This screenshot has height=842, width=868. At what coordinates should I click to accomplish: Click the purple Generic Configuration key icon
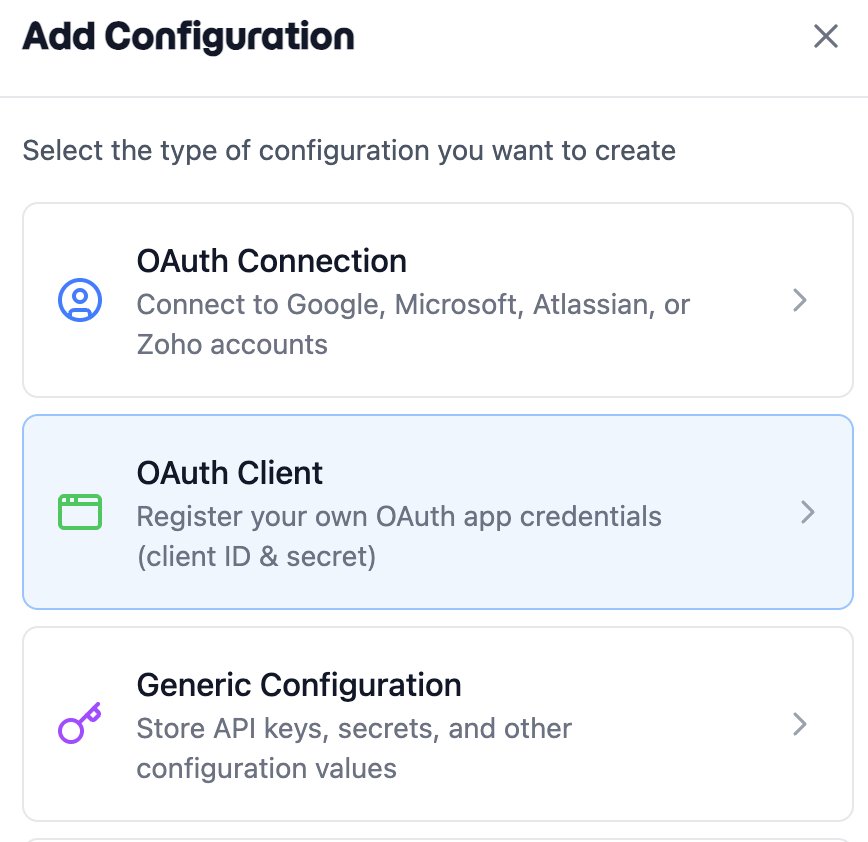[x=80, y=724]
